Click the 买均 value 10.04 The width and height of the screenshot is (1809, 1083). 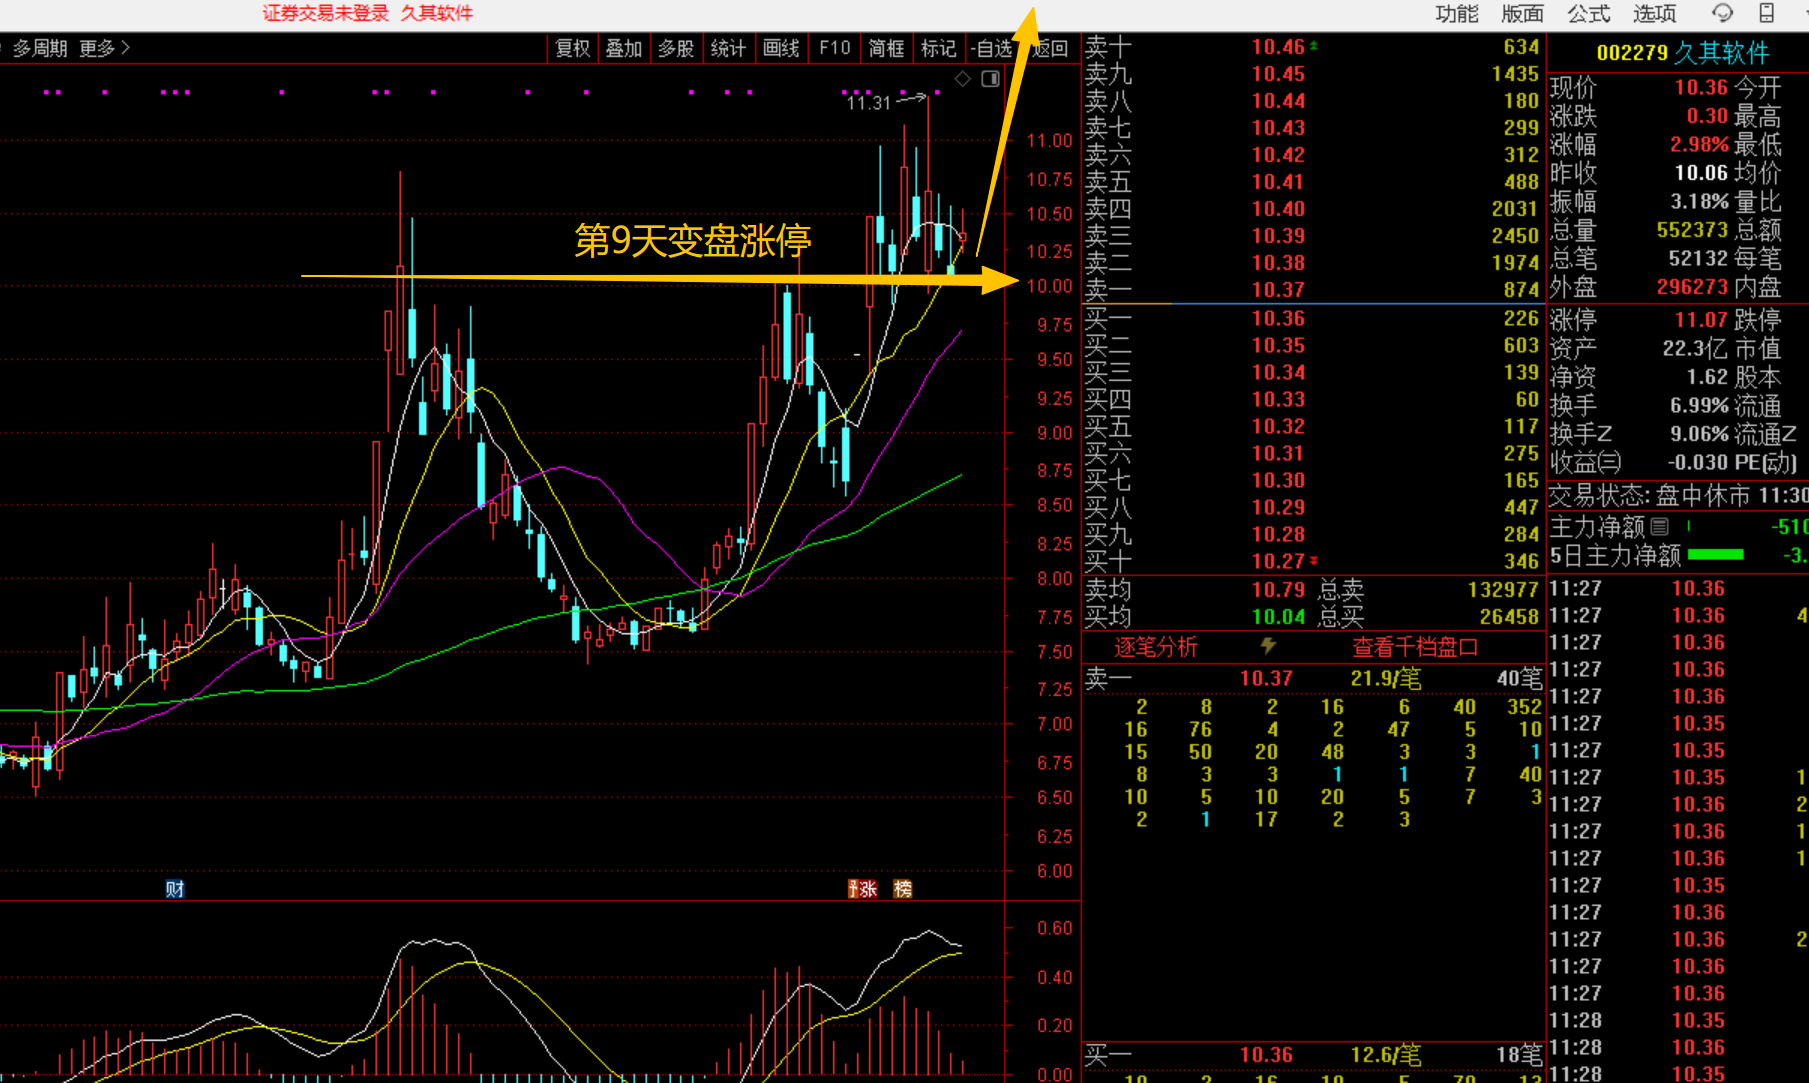pos(1278,617)
